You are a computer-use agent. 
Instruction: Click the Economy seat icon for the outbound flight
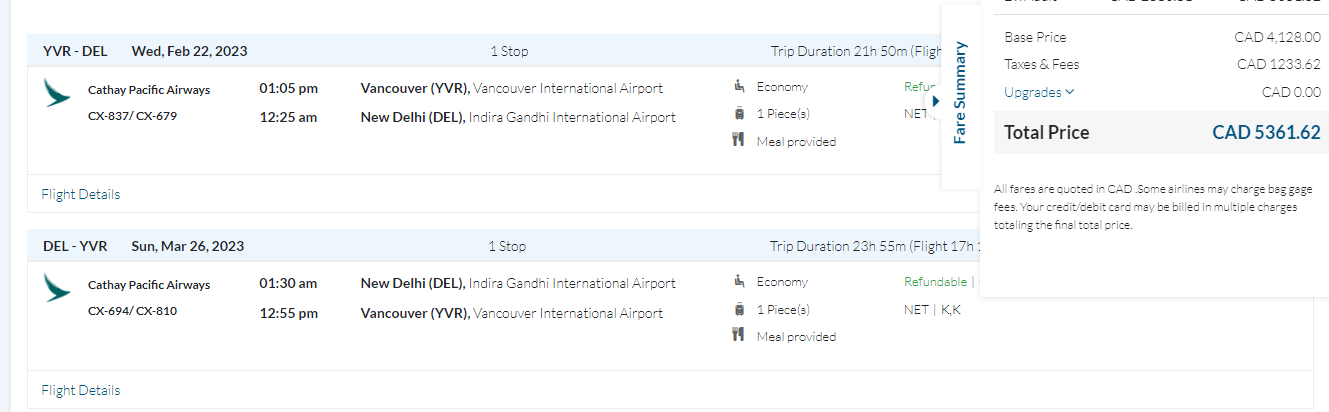[x=739, y=86]
